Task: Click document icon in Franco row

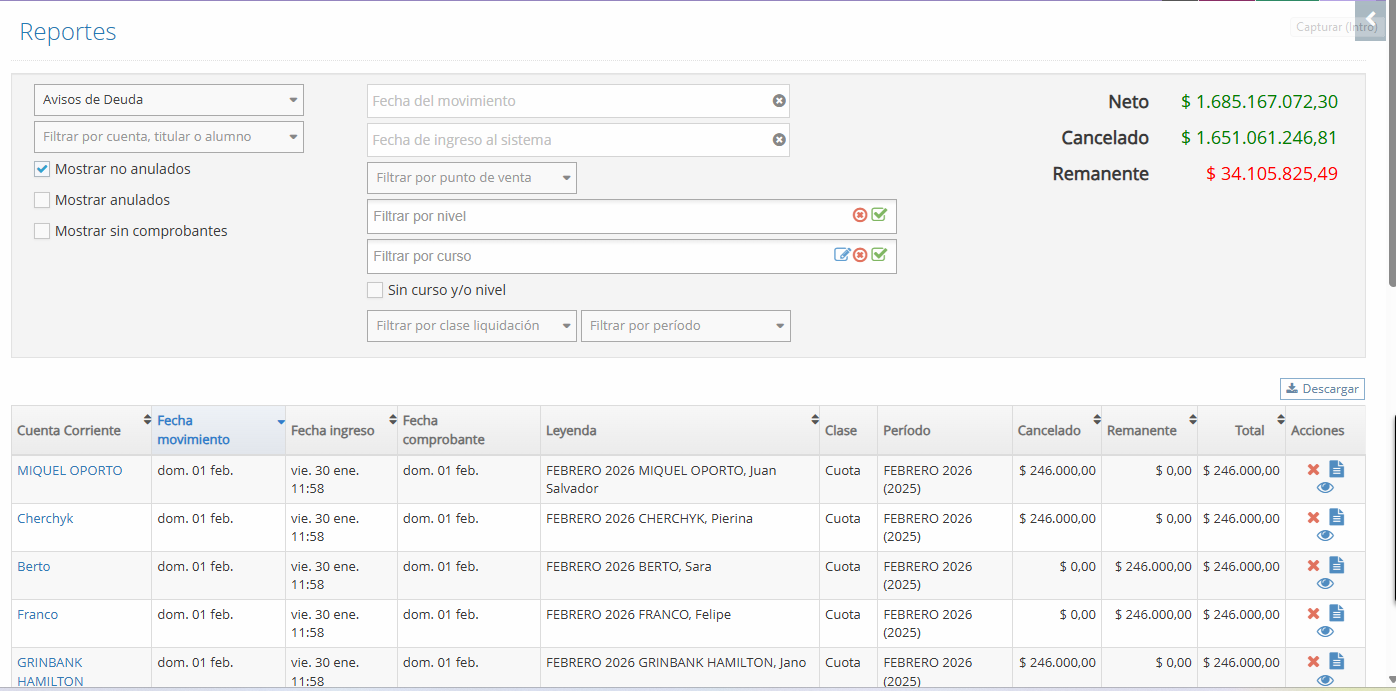Action: 1336,613
